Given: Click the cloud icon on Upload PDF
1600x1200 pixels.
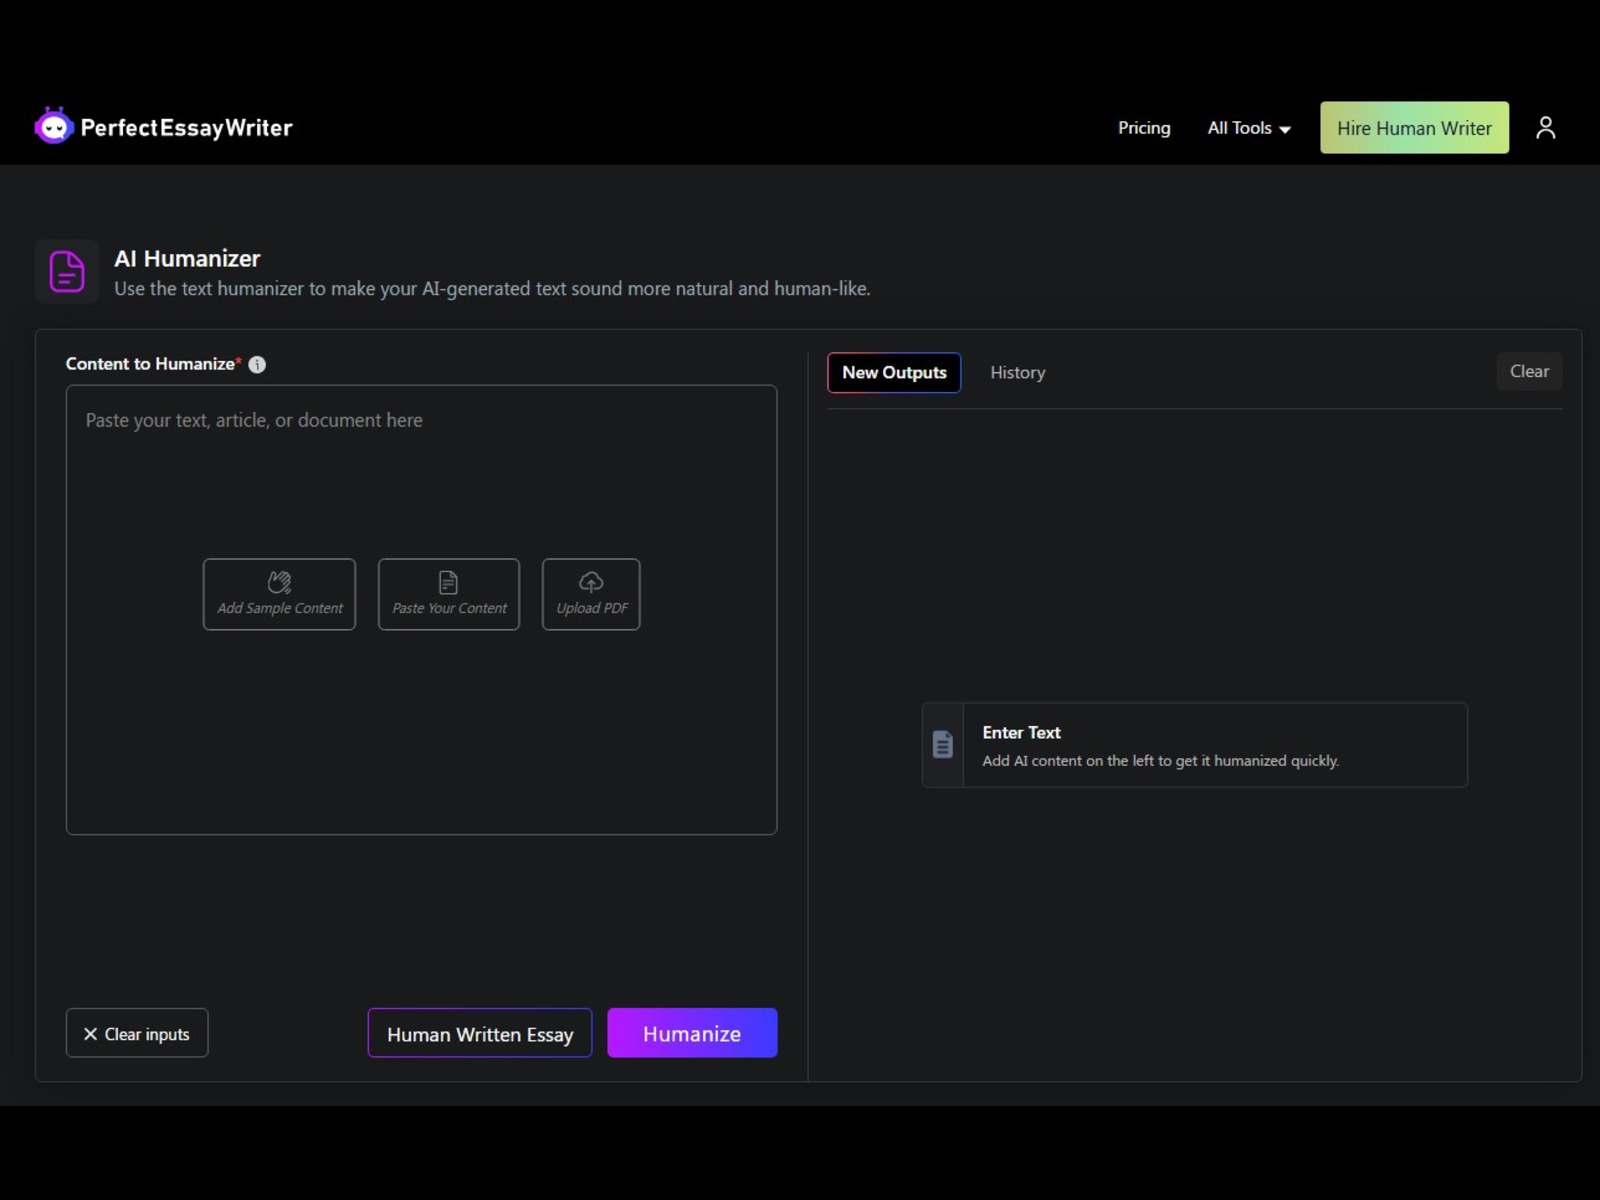Looking at the screenshot, I should (x=590, y=582).
